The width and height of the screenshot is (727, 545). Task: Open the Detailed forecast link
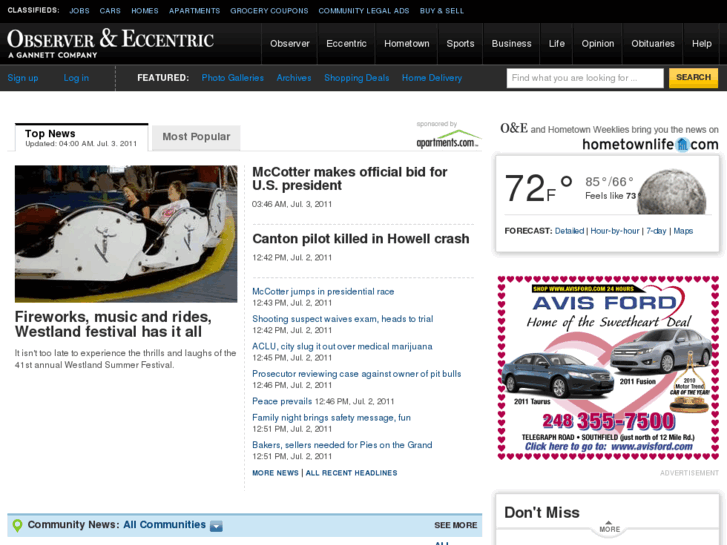click(x=569, y=231)
